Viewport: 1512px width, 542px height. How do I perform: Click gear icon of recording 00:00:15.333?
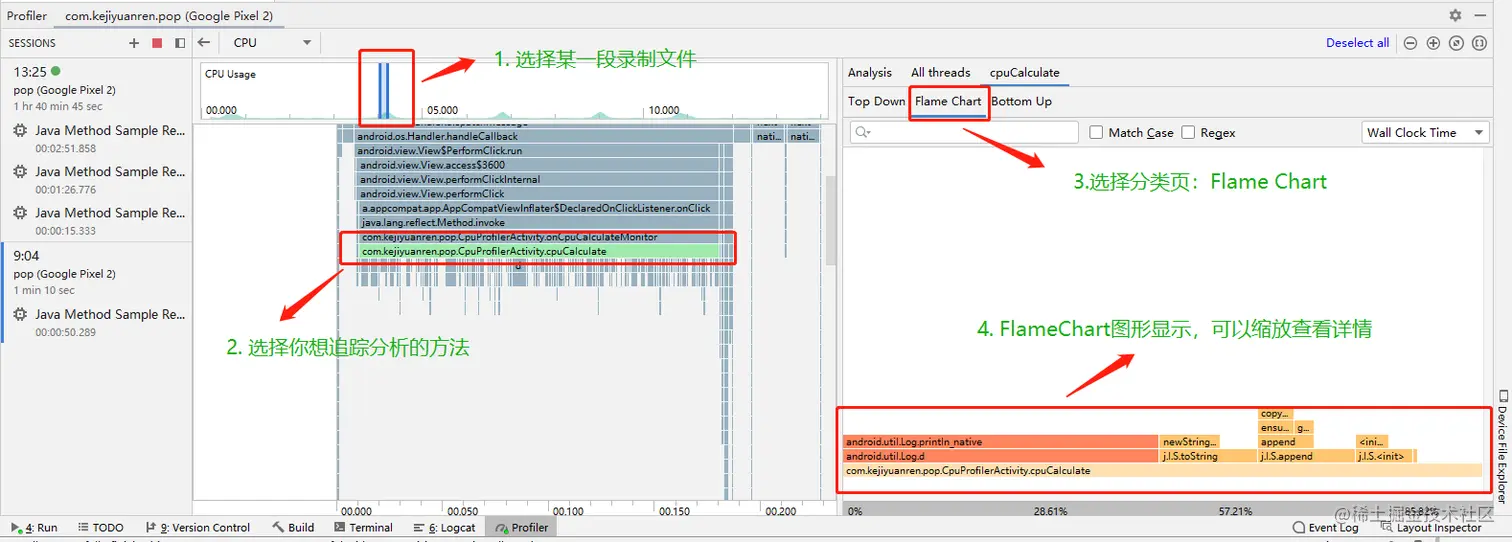[20, 213]
